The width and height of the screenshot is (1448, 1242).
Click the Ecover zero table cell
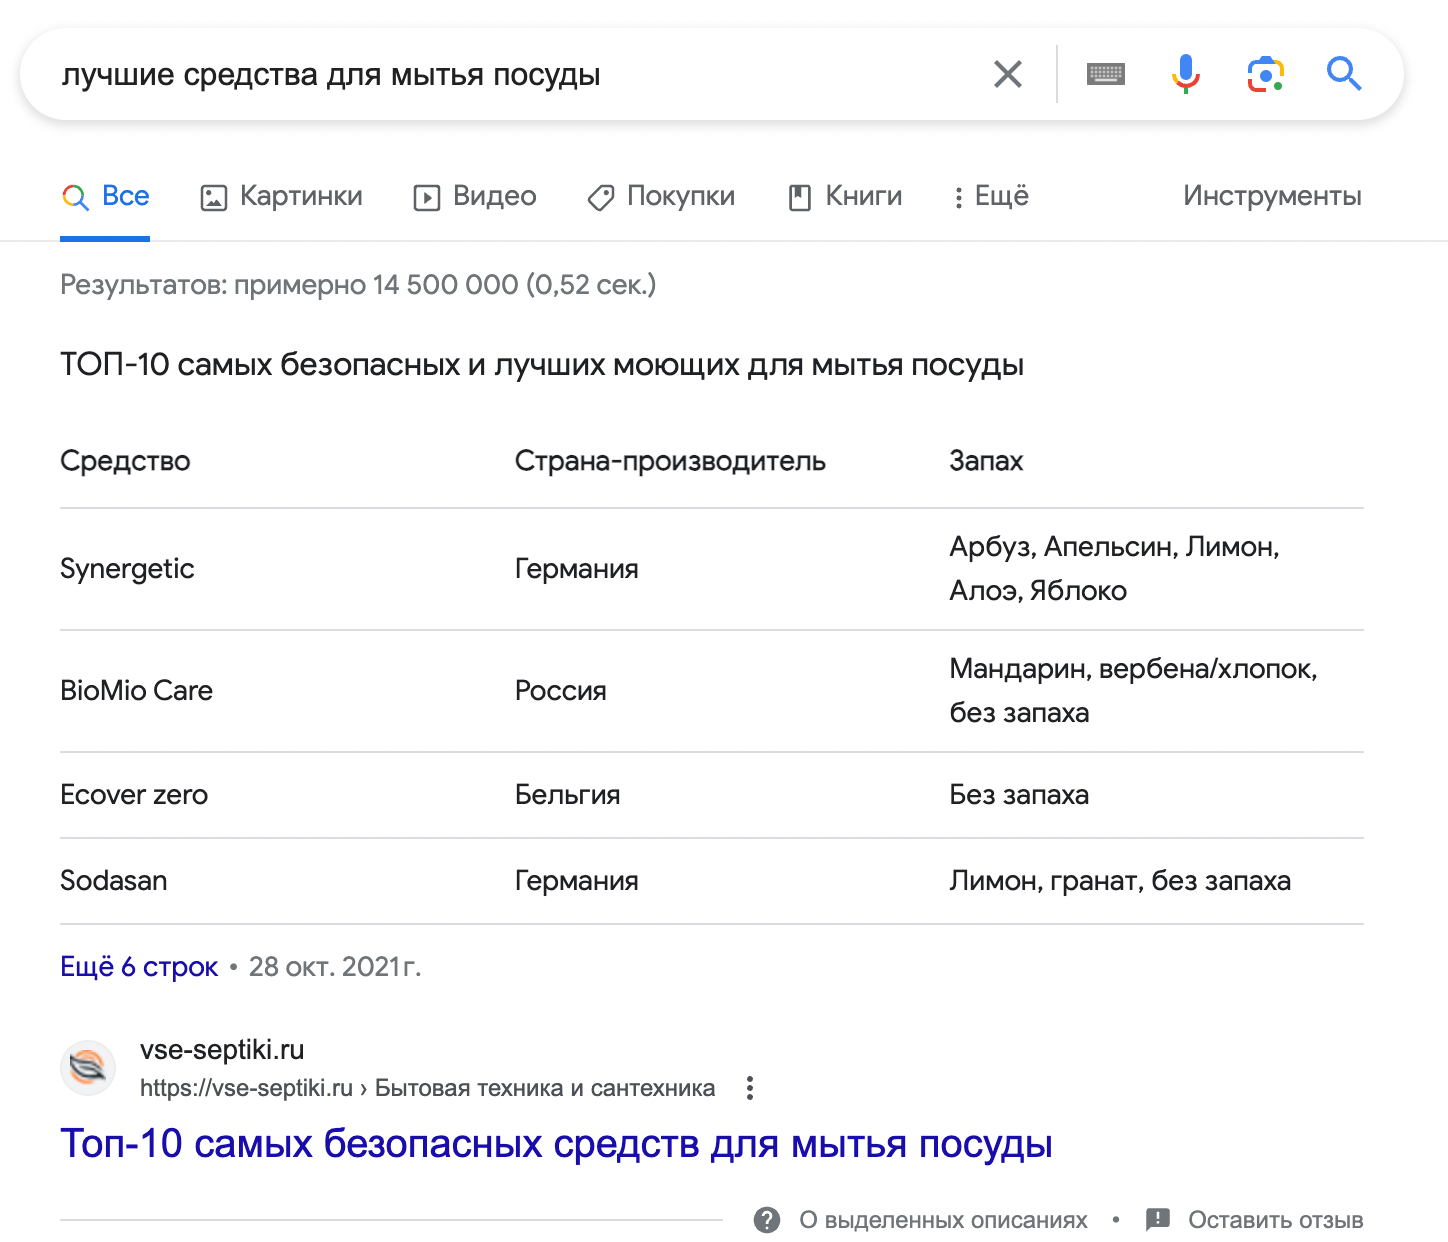[134, 795]
